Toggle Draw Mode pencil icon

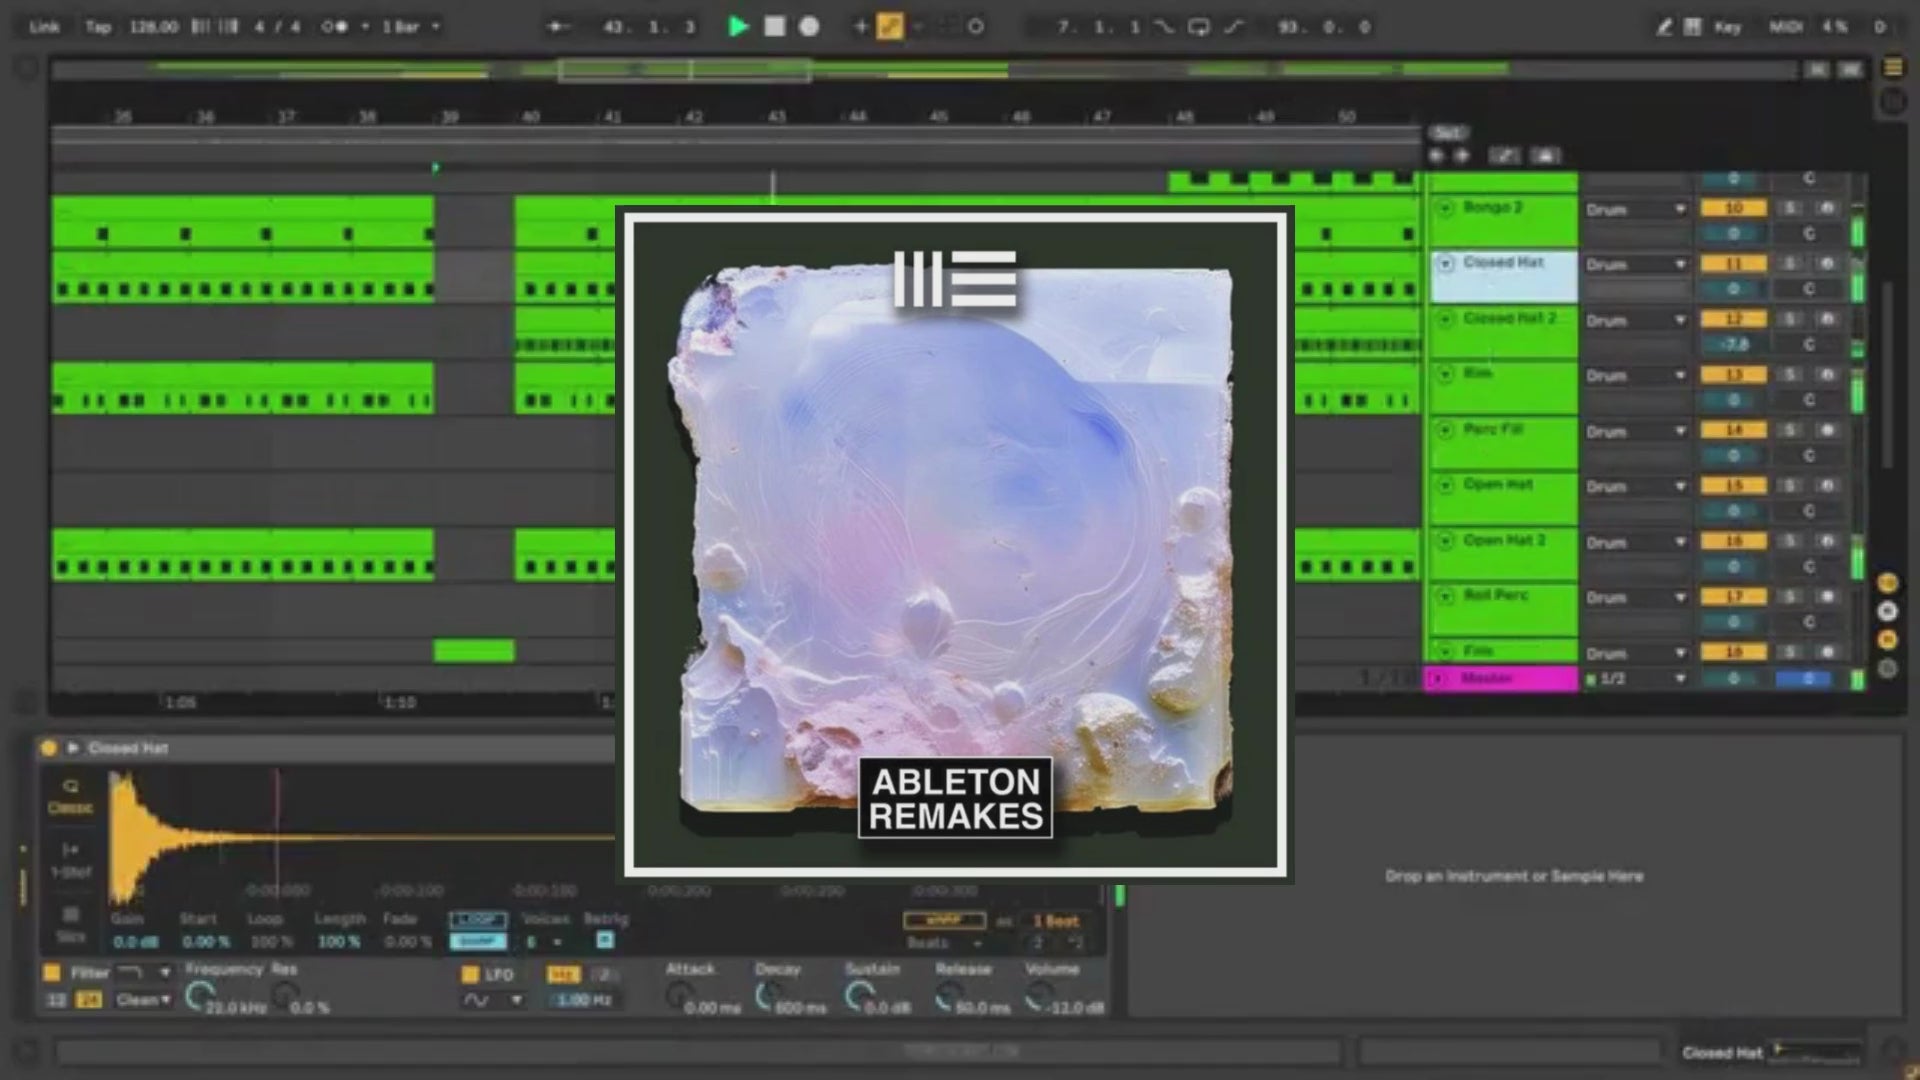point(1663,27)
